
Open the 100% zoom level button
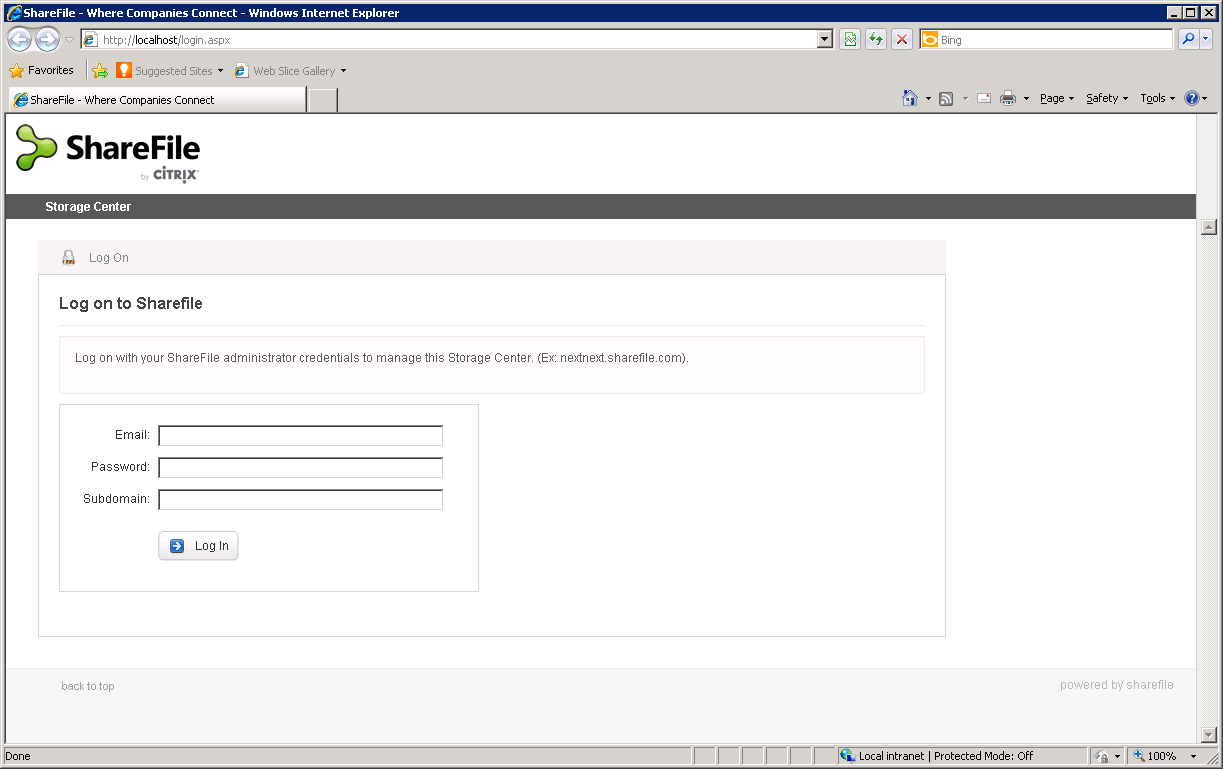1156,756
